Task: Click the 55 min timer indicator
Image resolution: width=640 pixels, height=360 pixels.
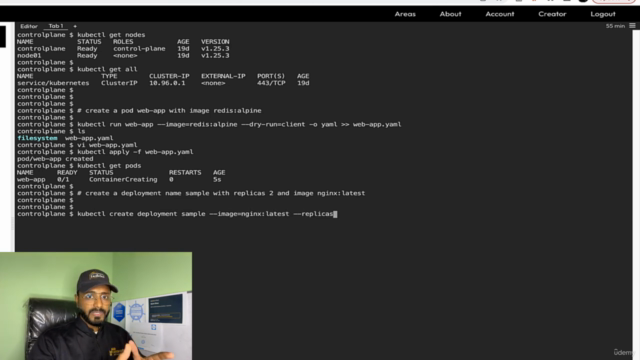Action: (615, 26)
